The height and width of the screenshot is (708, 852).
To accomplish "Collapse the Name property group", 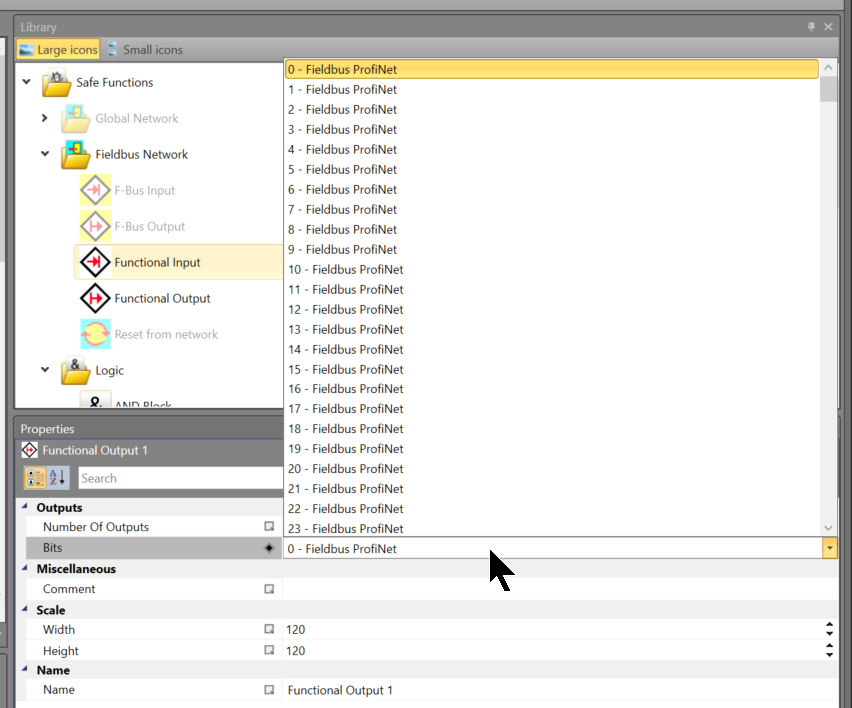I will click(x=24, y=669).
